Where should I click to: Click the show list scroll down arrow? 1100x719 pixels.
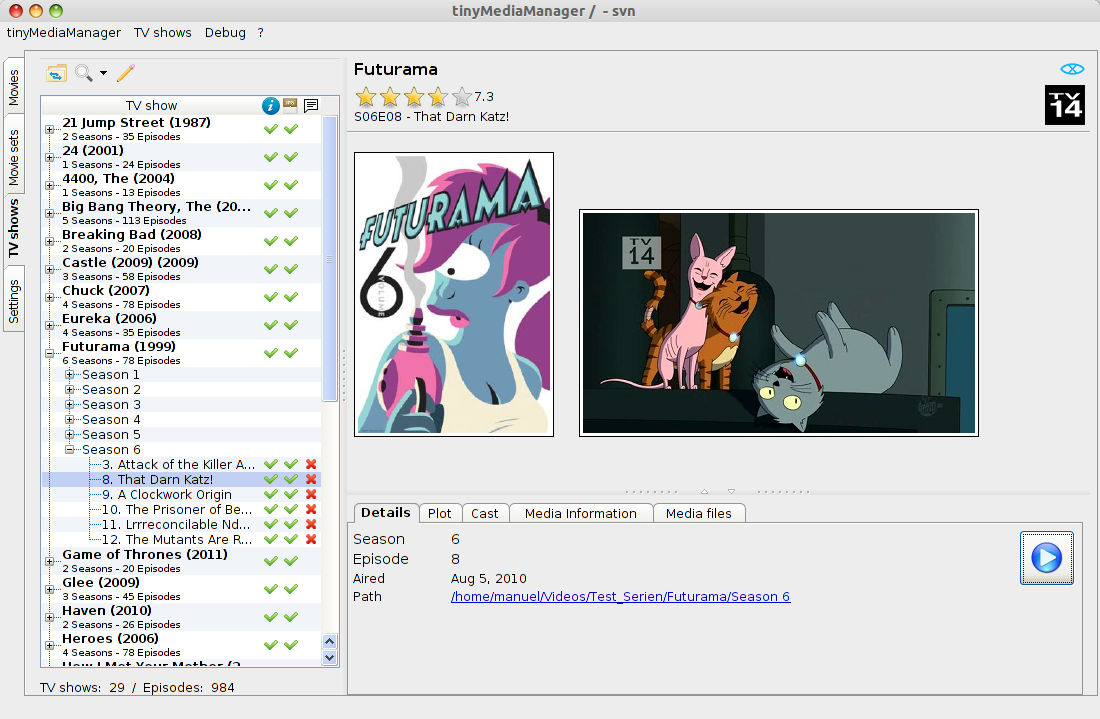pos(330,657)
